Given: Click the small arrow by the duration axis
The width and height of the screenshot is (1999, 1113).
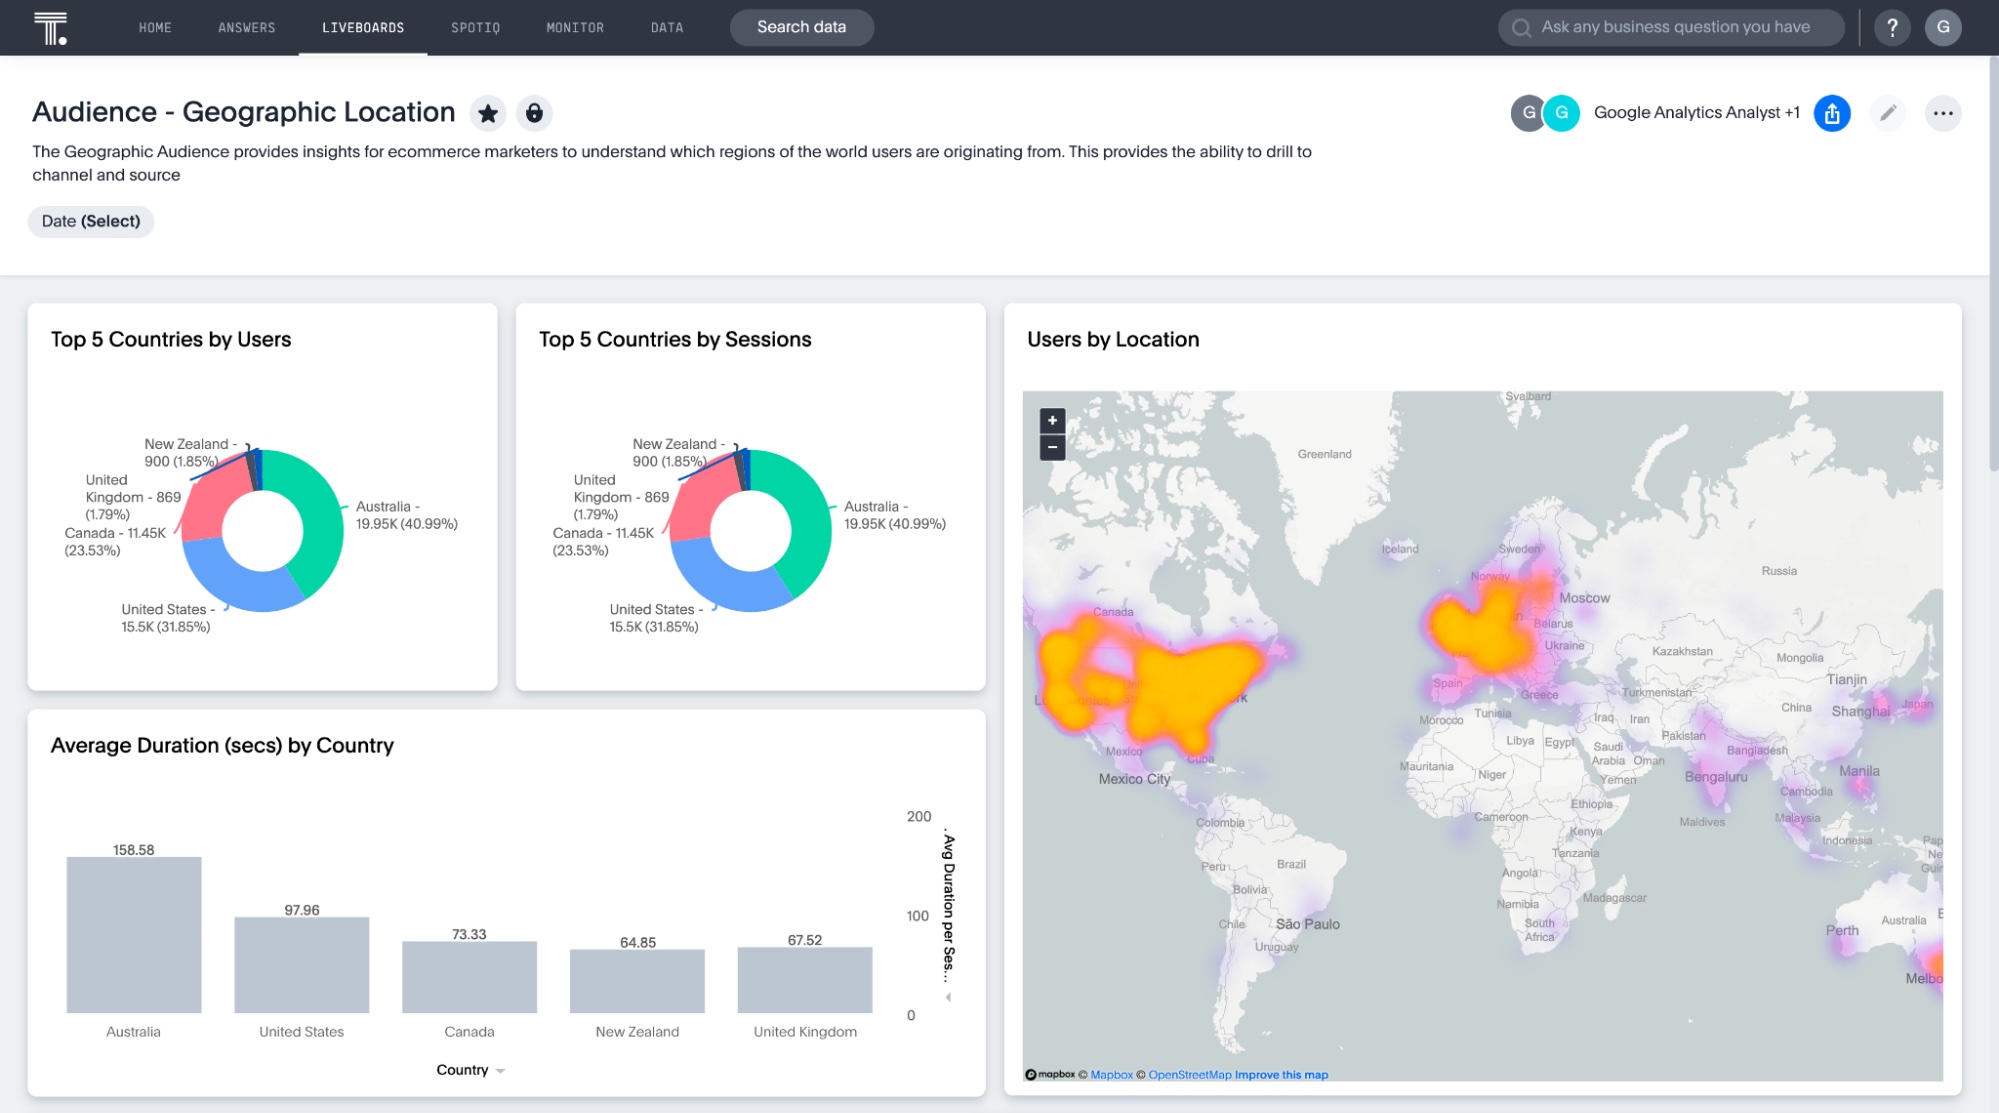Looking at the screenshot, I should point(948,997).
